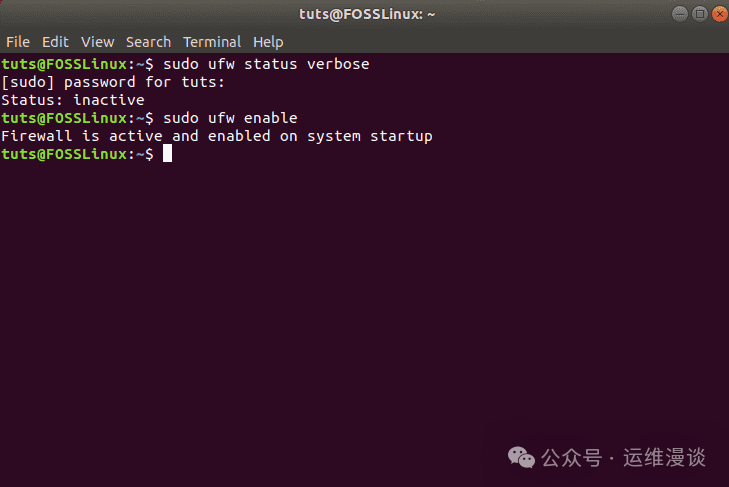Click the white terminal cursor block
Screen dimensions: 729x487
[168, 154]
